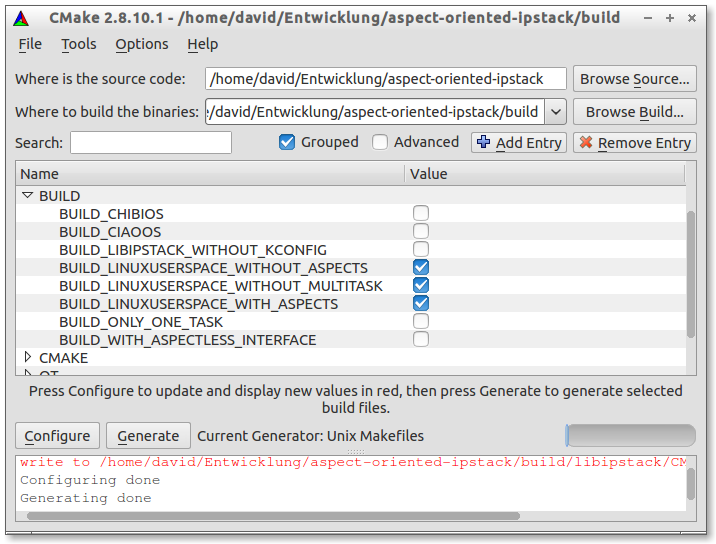
Task: Click the splitter handle above output log
Action: tap(356, 452)
